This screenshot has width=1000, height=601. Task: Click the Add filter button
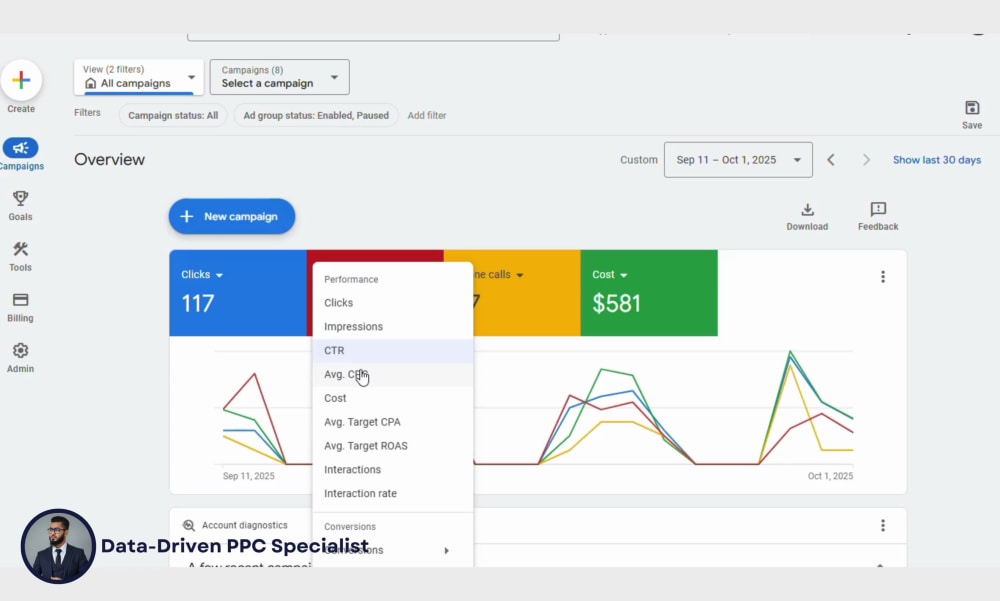[x=427, y=115]
